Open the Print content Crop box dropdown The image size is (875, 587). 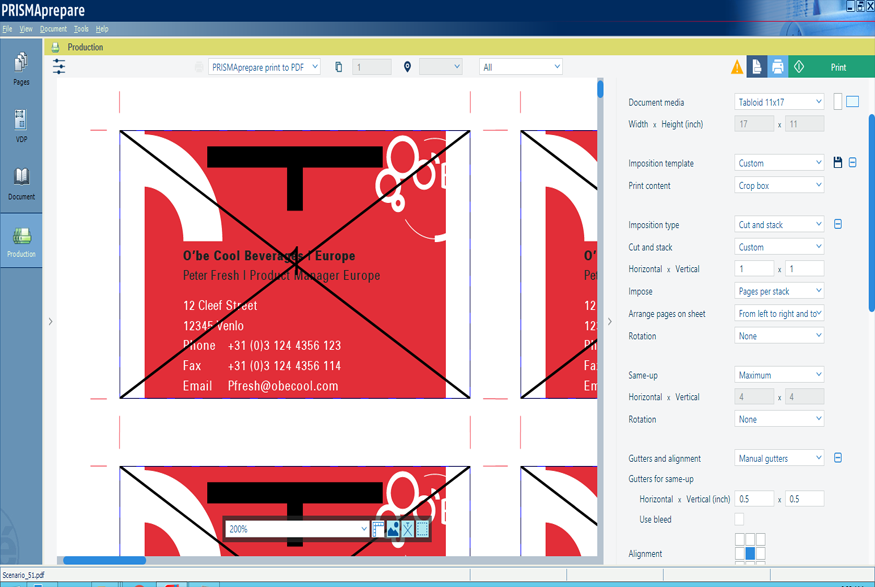(x=779, y=185)
